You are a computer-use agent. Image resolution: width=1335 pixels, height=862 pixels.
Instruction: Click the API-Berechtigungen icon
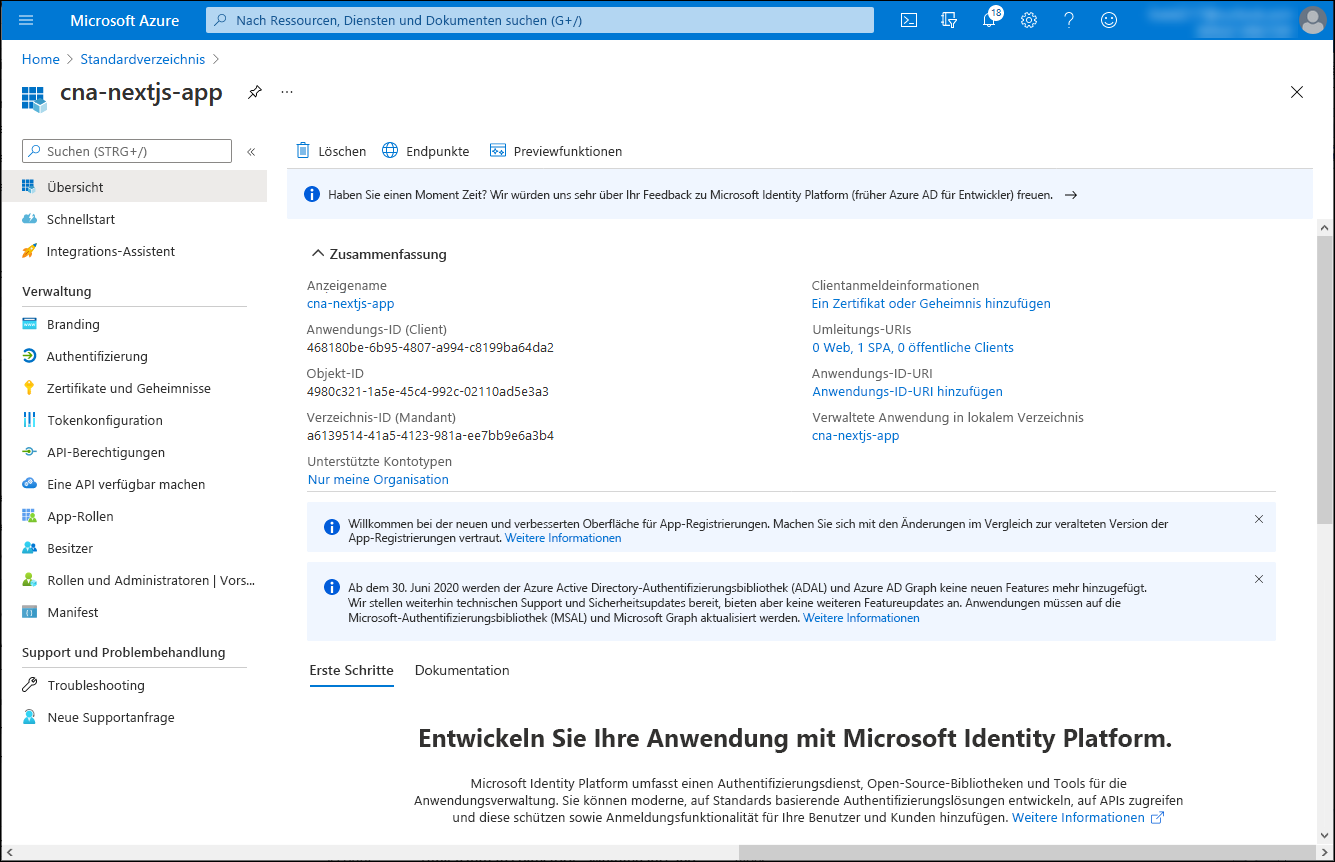(x=29, y=452)
